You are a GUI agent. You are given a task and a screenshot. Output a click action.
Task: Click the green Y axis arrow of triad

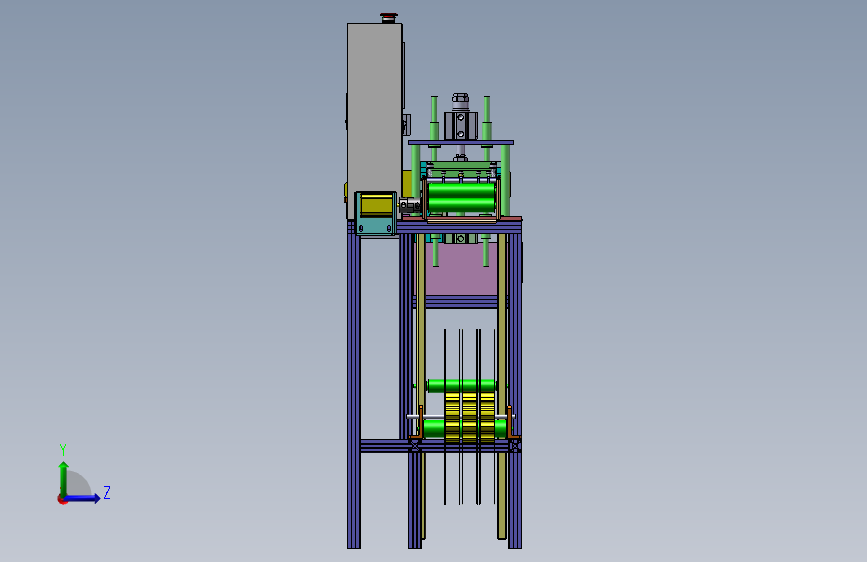point(64,479)
